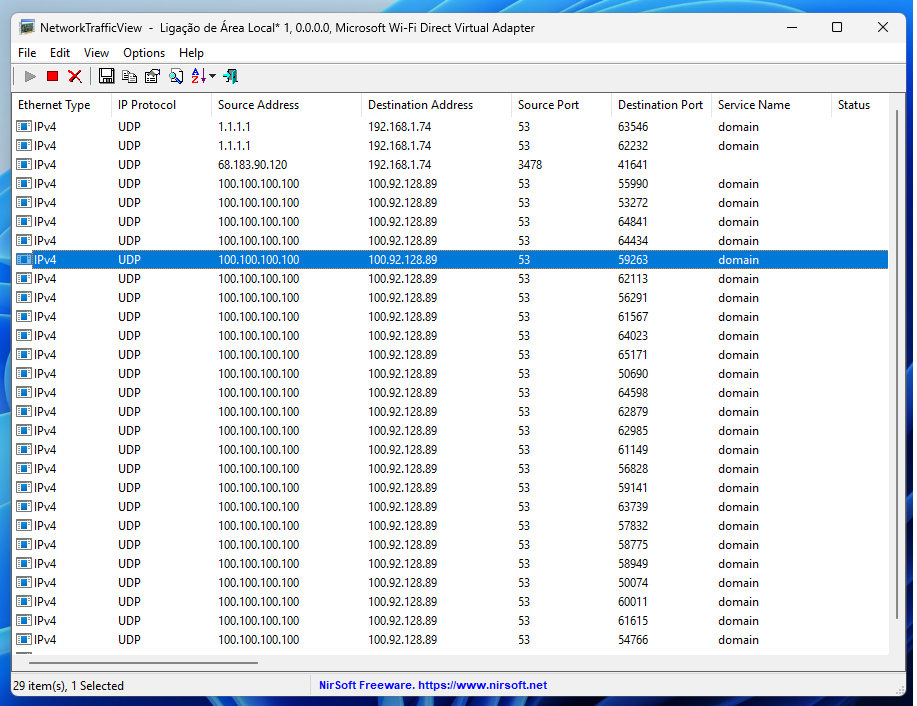The image size is (917, 706).
Task: Click destination port 56828
Action: point(633,469)
